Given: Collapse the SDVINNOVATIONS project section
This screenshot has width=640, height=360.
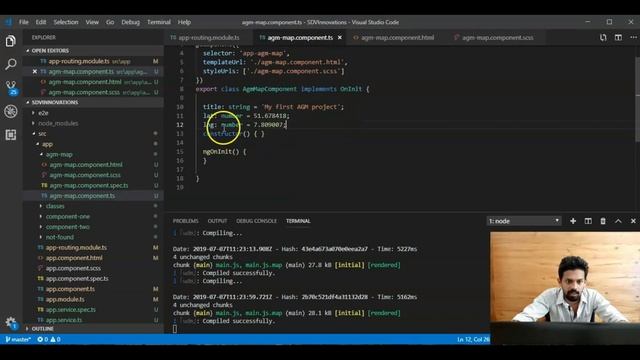Looking at the screenshot, I should (x=94, y=102).
